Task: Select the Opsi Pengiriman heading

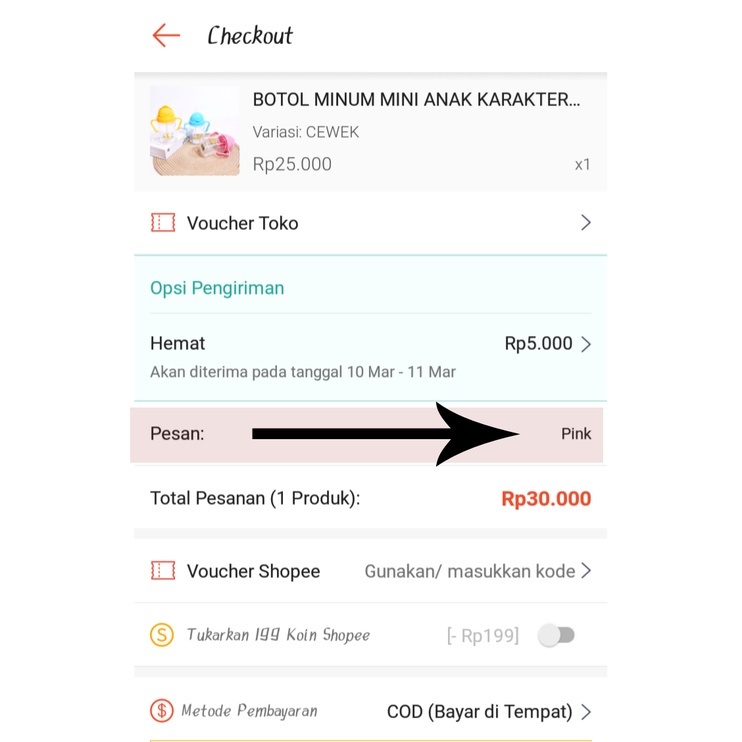Action: (x=217, y=288)
